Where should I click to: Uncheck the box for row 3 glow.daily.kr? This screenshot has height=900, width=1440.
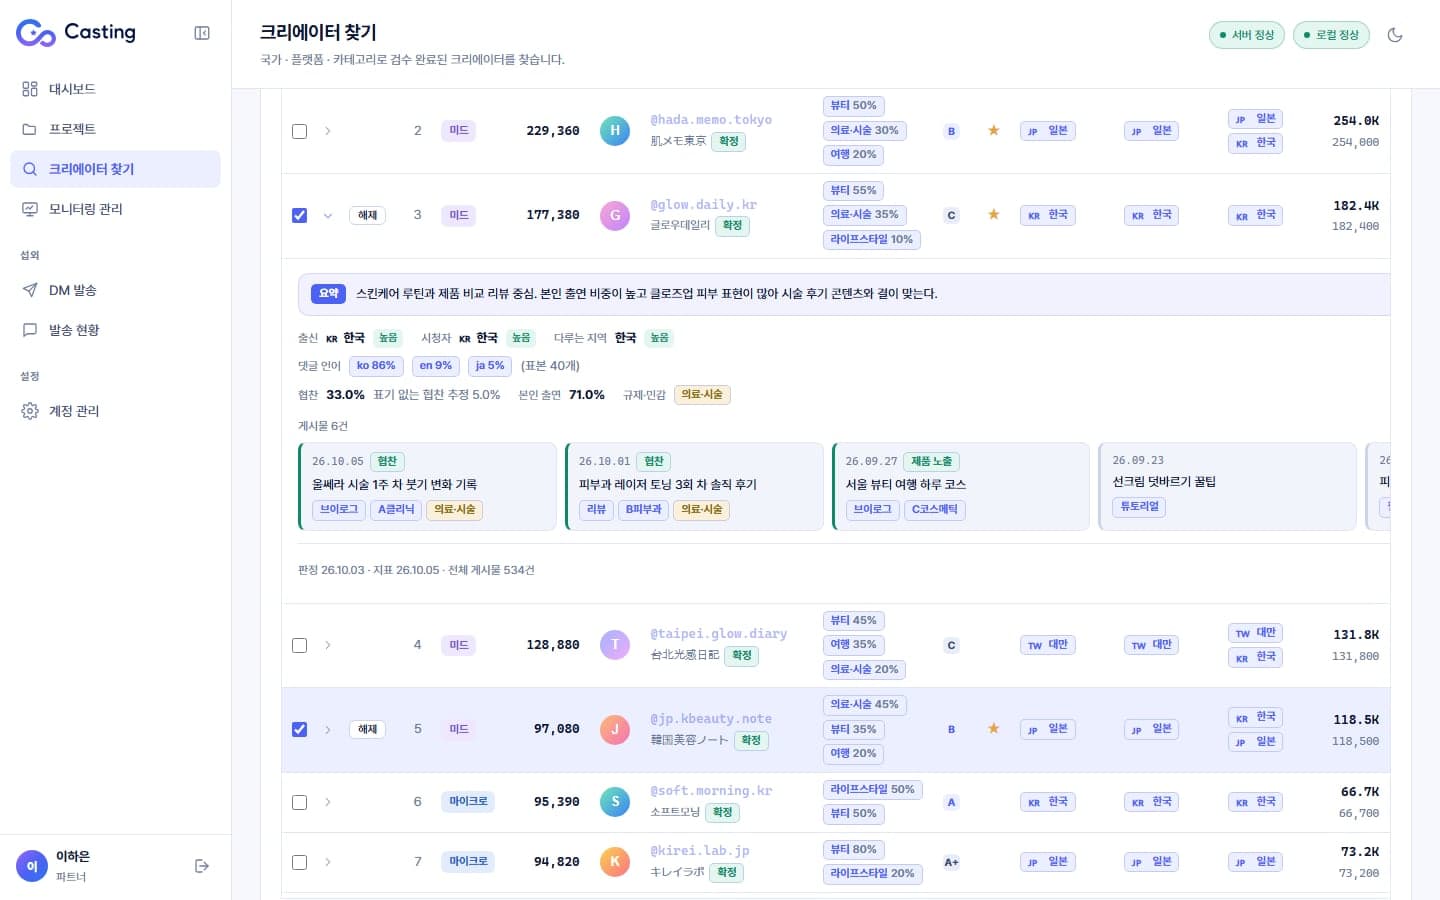[299, 215]
